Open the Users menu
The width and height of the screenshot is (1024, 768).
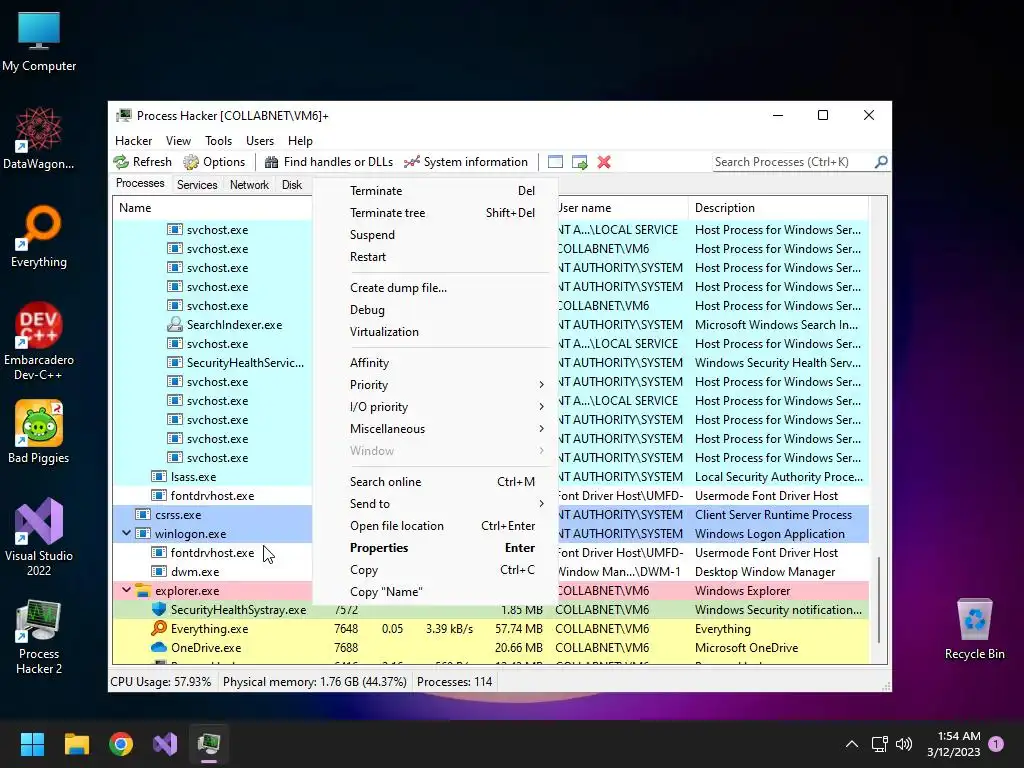[x=259, y=140]
